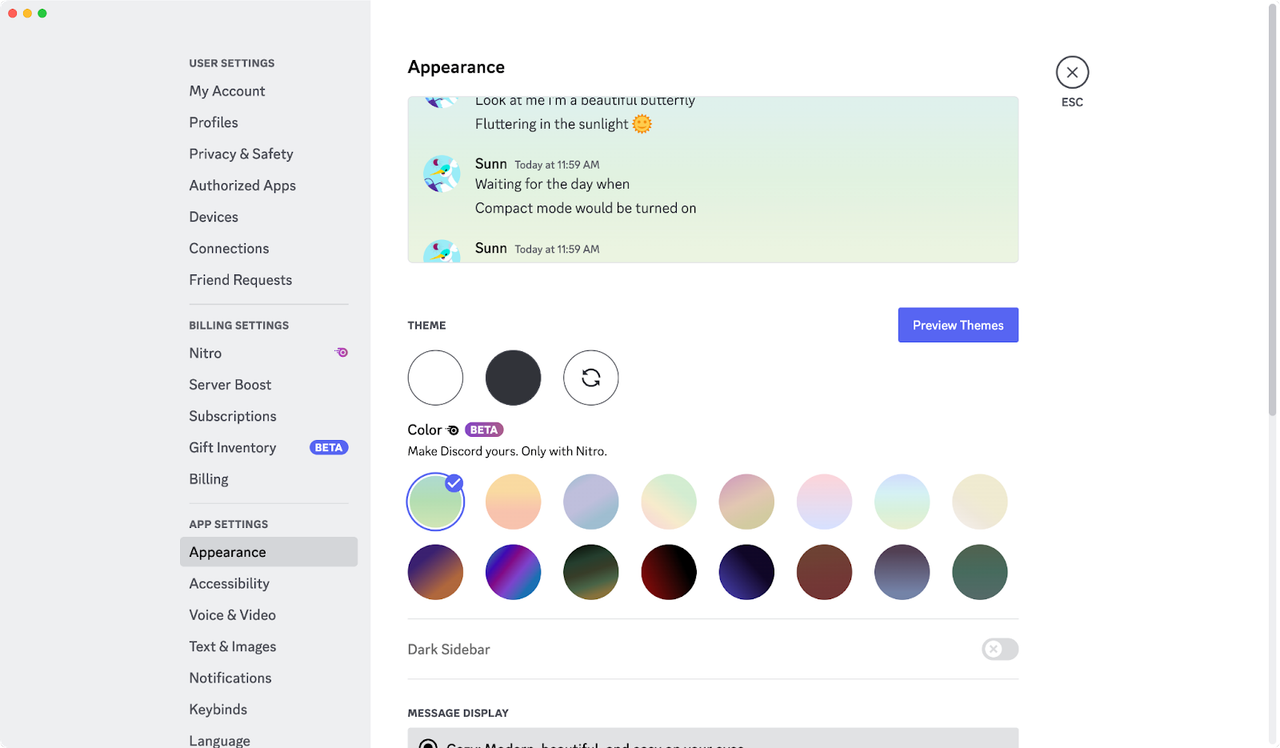Go to Voice & Video settings
The height and width of the screenshot is (748, 1280).
point(232,615)
